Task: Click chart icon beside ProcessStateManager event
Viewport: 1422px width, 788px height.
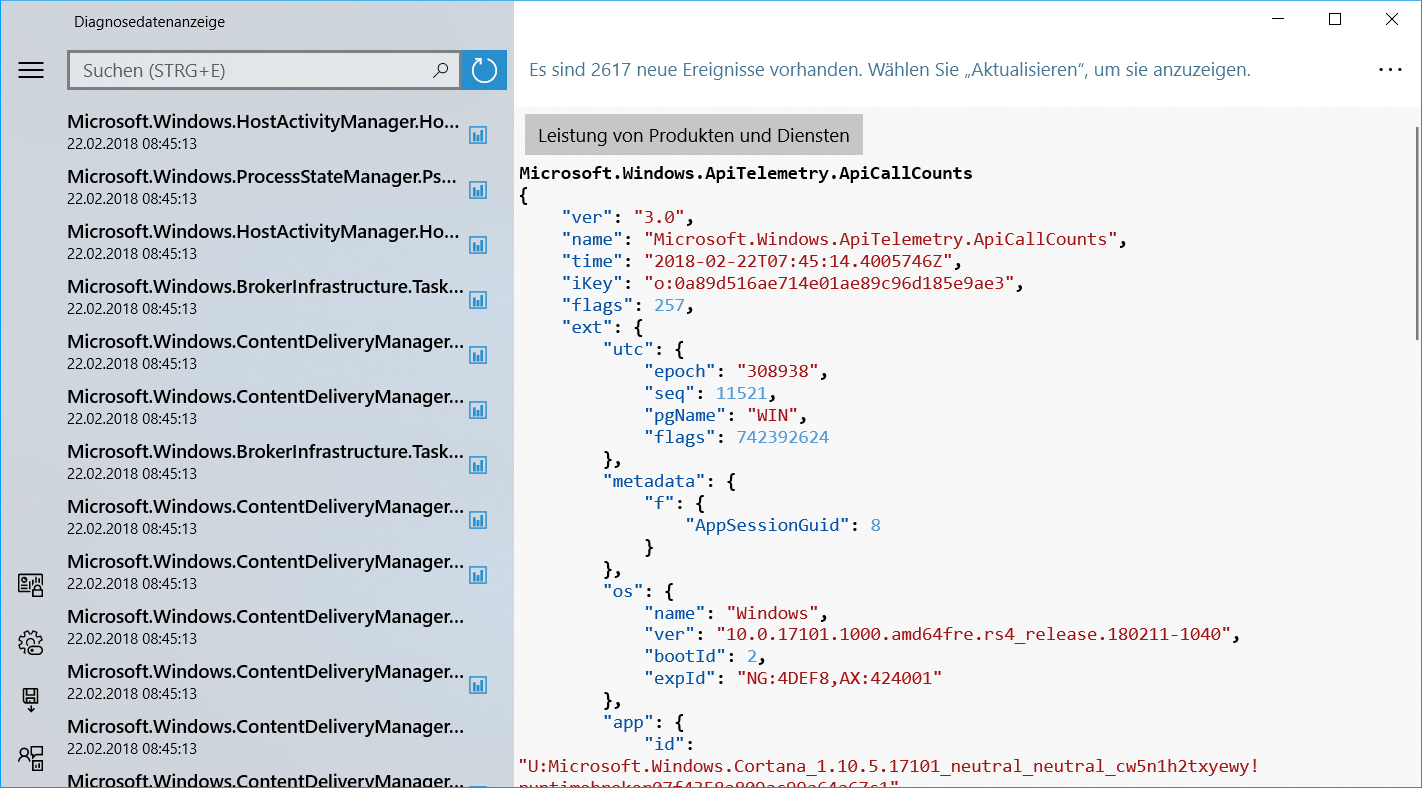Action: pos(478,189)
